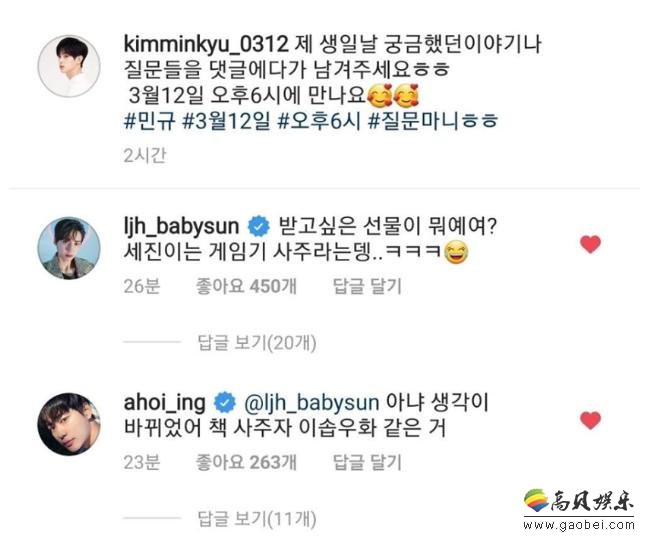This screenshot has height=548, width=650.
Task: Open ahoi_ing's profile avatar
Action: 69,424
